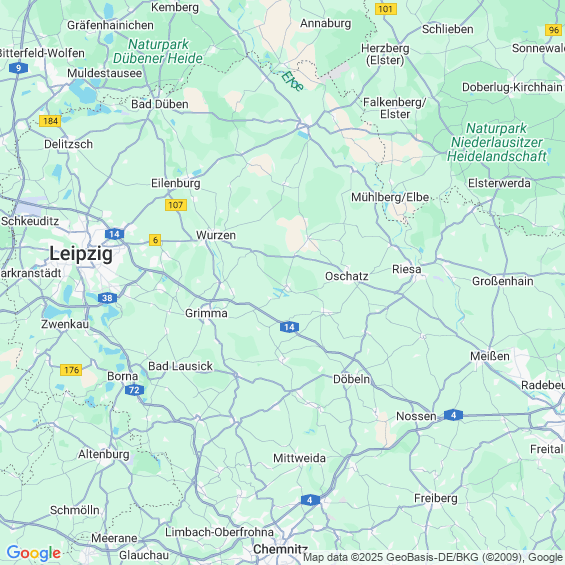This screenshot has width=565, height=565.
Task: Select the Leipzig city label
Action: pyautogui.click(x=81, y=253)
